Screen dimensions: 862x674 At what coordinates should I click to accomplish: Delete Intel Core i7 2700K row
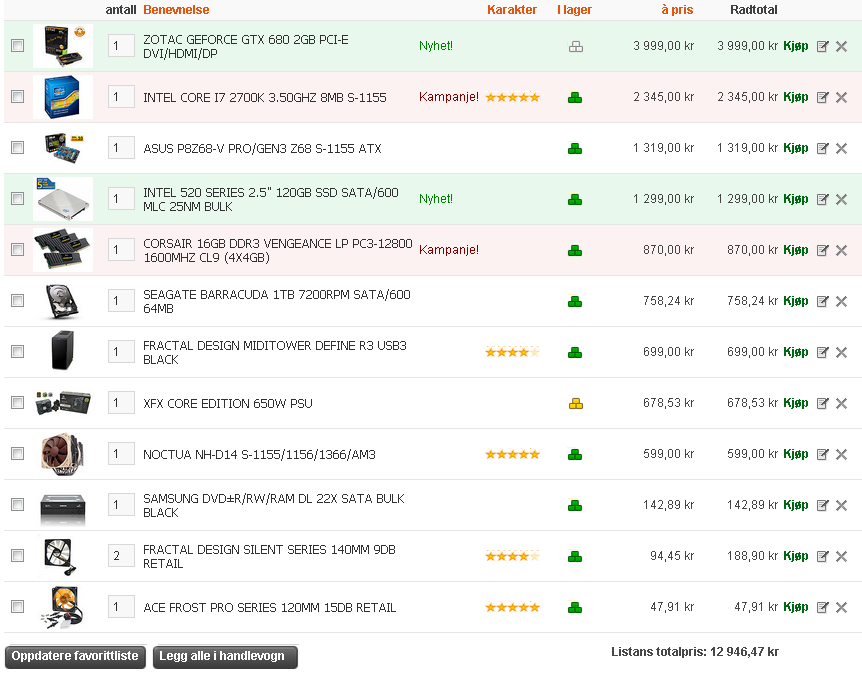[841, 97]
